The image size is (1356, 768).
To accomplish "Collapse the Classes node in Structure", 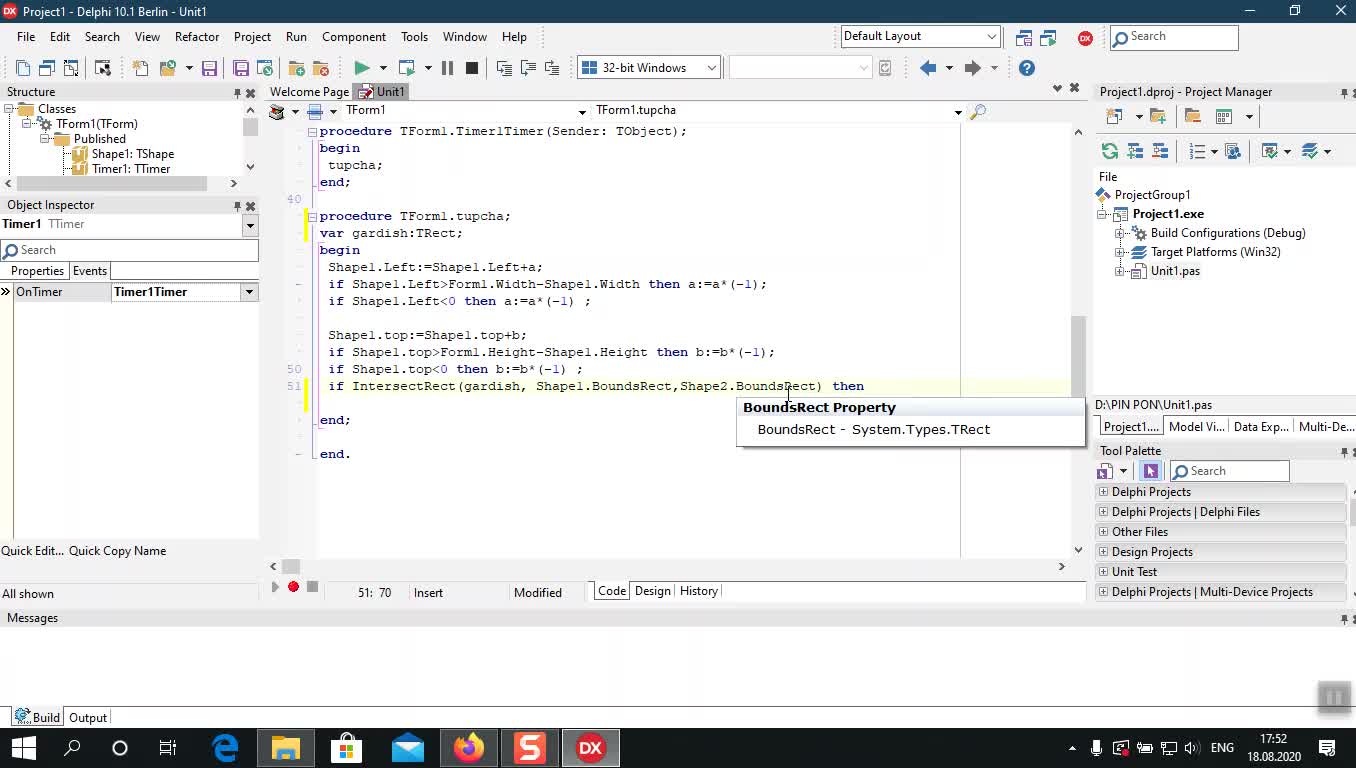I will click(x=9, y=109).
